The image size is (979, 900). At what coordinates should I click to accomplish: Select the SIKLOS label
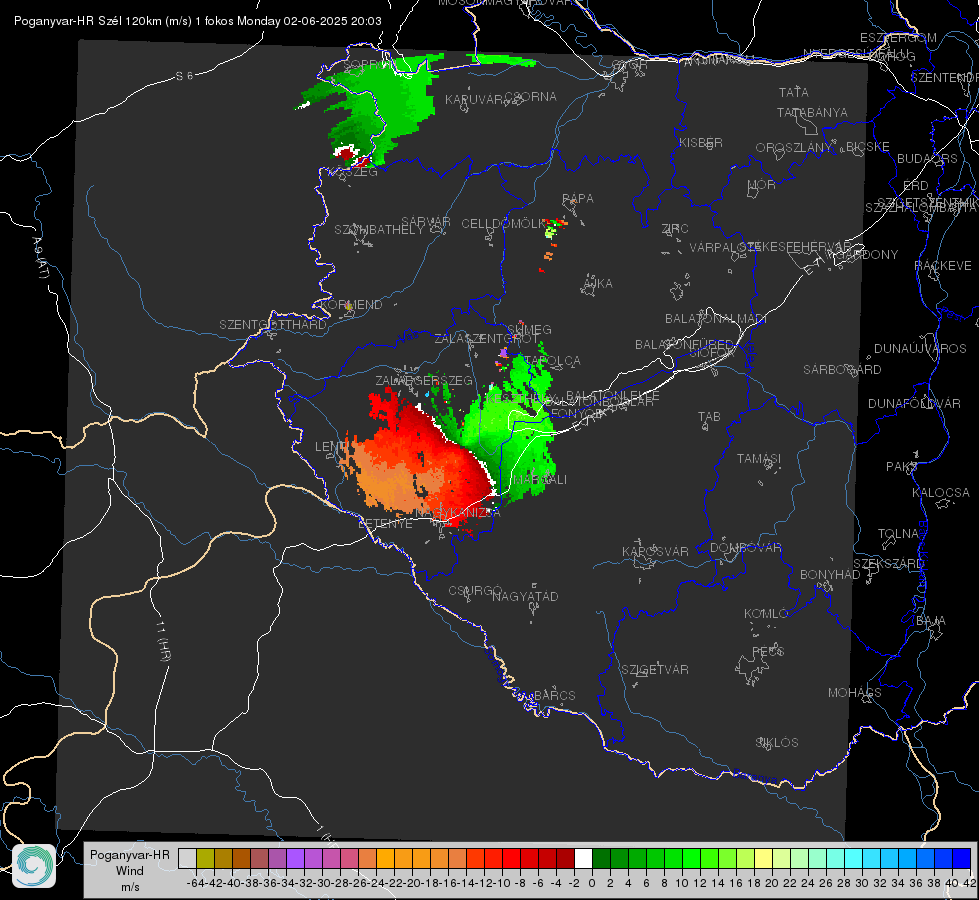[777, 743]
